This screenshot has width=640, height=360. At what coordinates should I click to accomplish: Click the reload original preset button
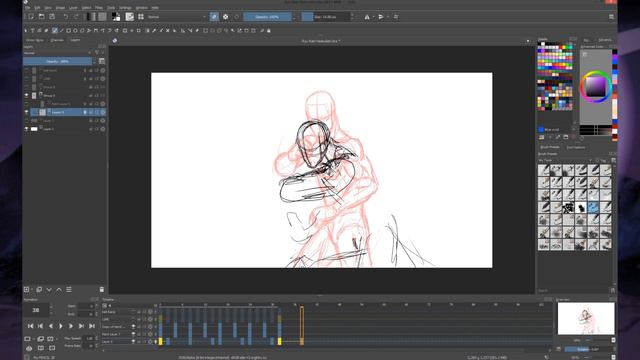(236, 17)
